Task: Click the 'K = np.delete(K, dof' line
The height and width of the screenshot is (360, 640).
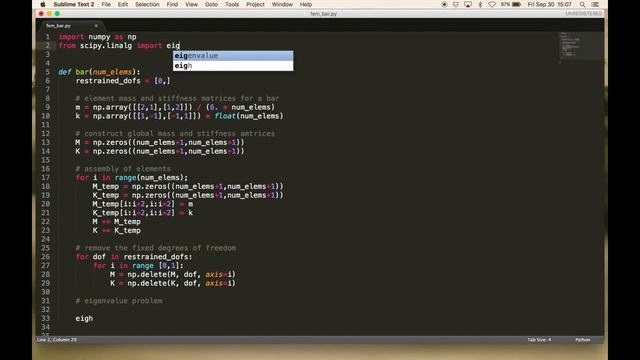Action: tap(173, 284)
